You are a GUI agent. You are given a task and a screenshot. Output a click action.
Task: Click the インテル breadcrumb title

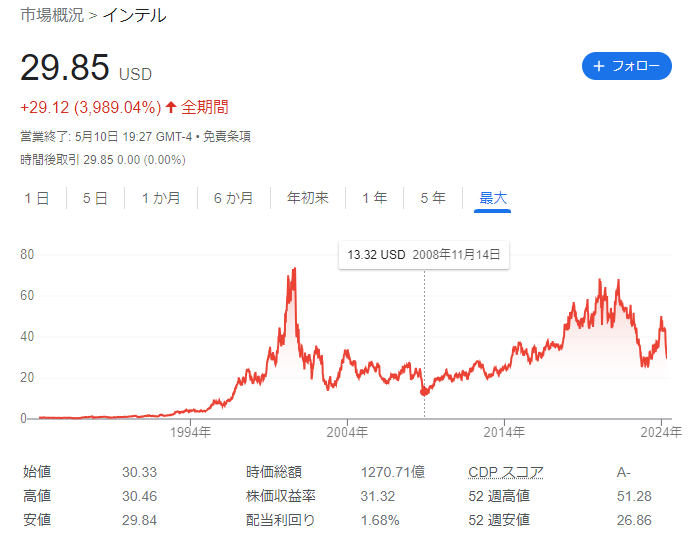pos(135,16)
